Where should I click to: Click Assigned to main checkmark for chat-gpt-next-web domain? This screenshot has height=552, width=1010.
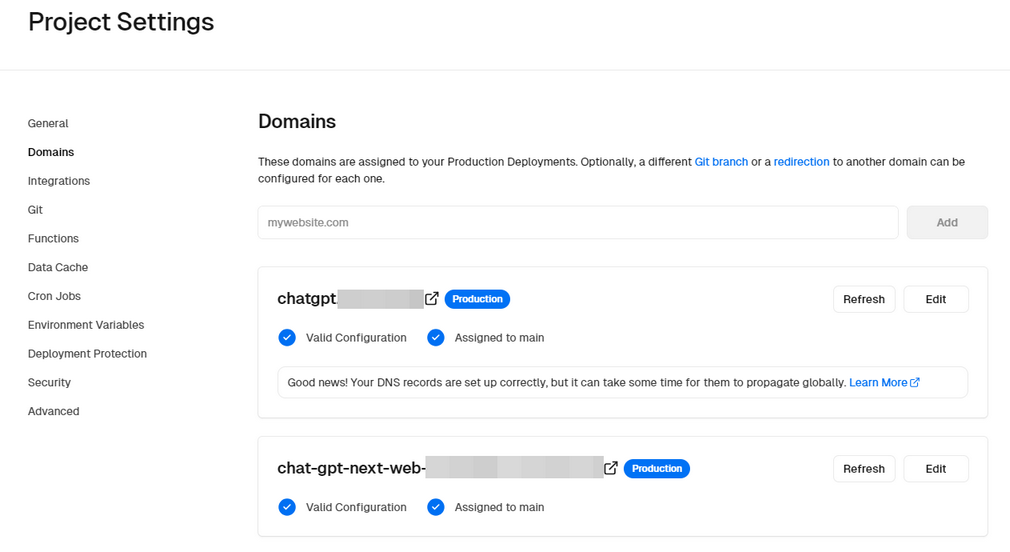coord(435,507)
